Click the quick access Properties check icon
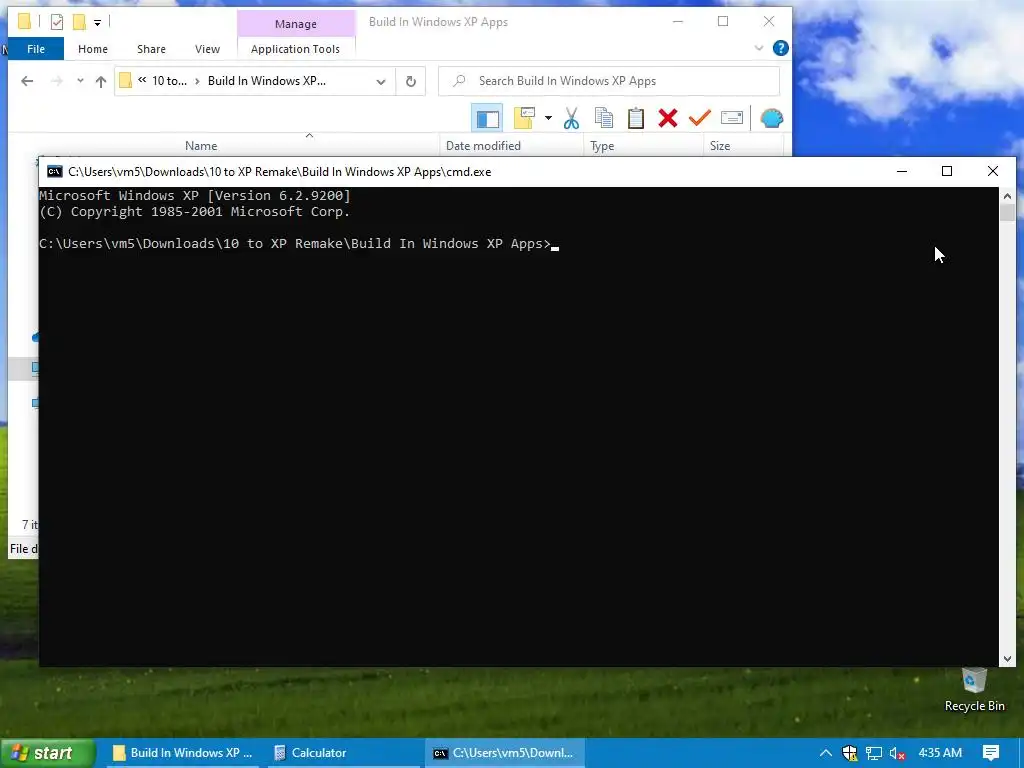 pyautogui.click(x=57, y=22)
